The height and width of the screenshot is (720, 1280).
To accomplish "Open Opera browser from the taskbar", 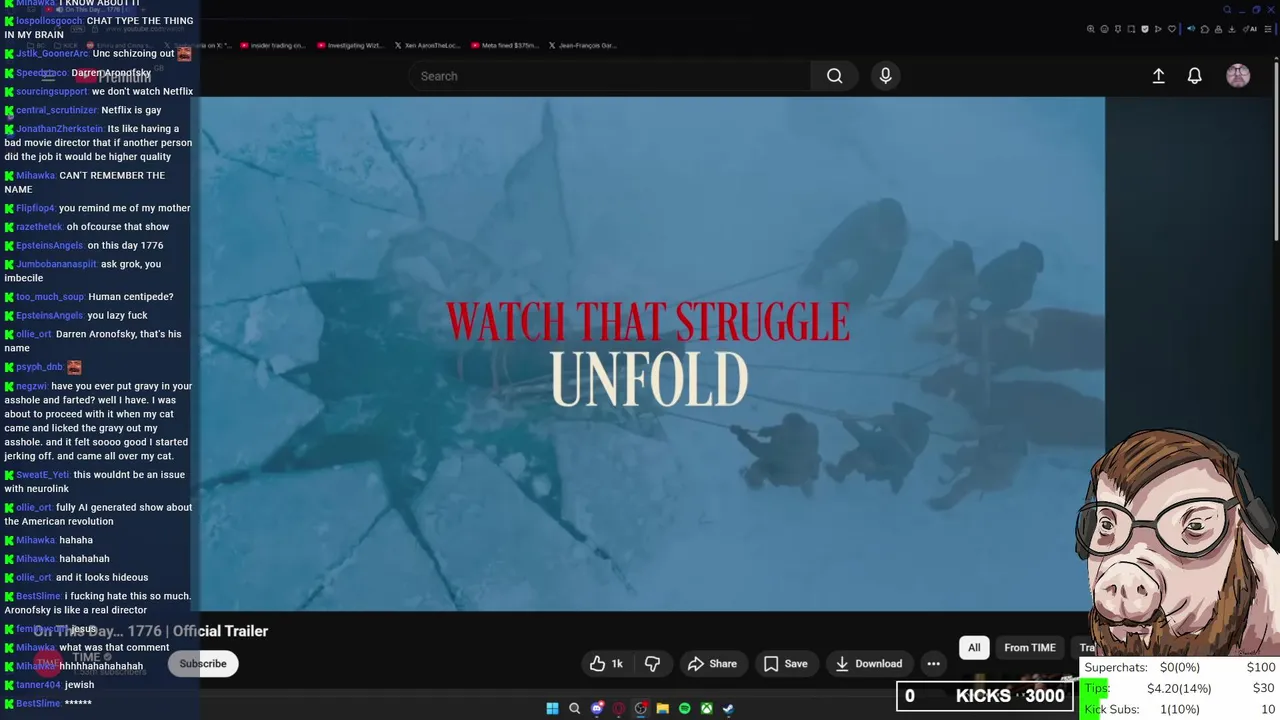I will click(x=619, y=709).
